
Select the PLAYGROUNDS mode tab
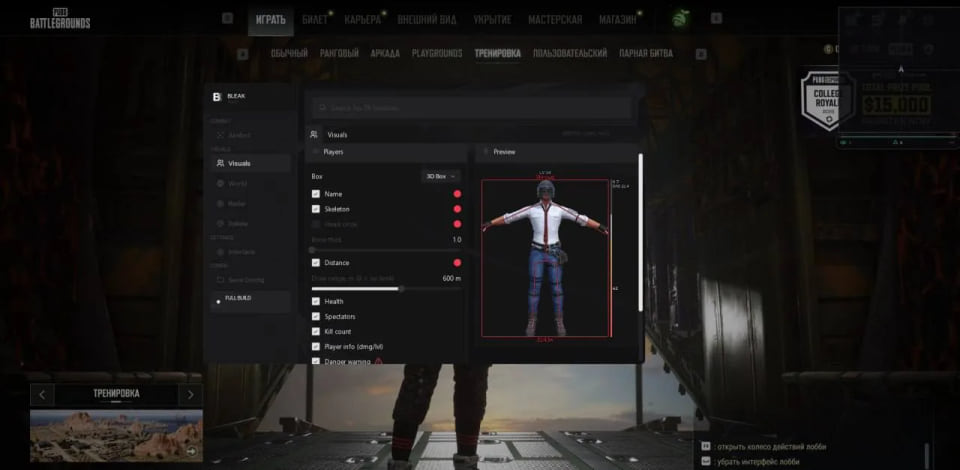[x=437, y=54]
